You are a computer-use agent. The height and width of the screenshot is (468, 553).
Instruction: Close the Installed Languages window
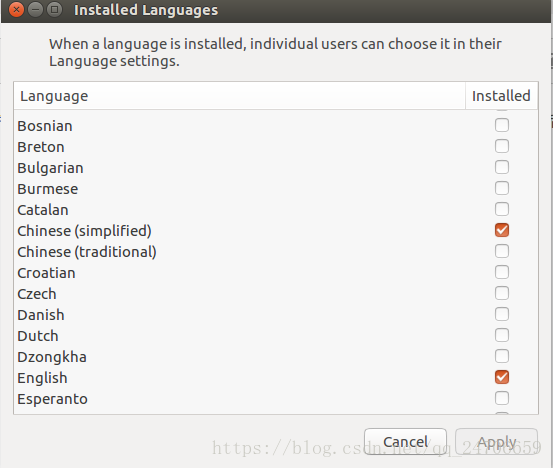pos(16,10)
